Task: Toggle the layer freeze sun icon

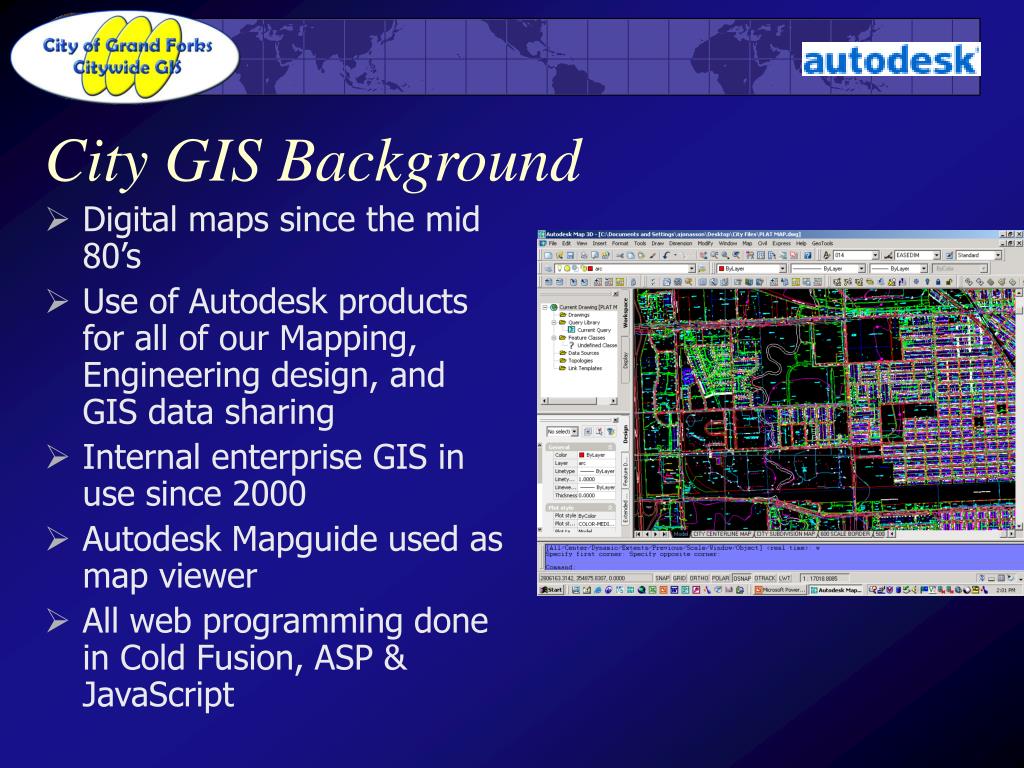Action: click(567, 268)
